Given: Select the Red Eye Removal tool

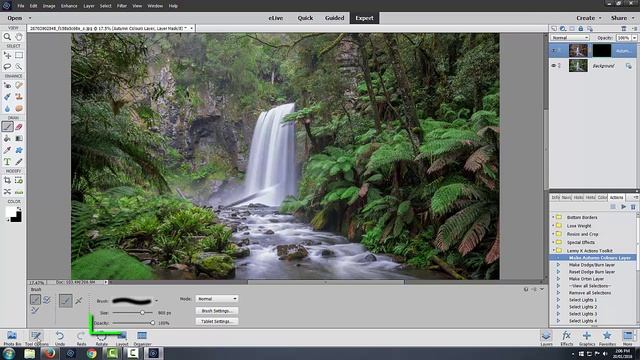Looking at the screenshot, I should [x=7, y=85].
